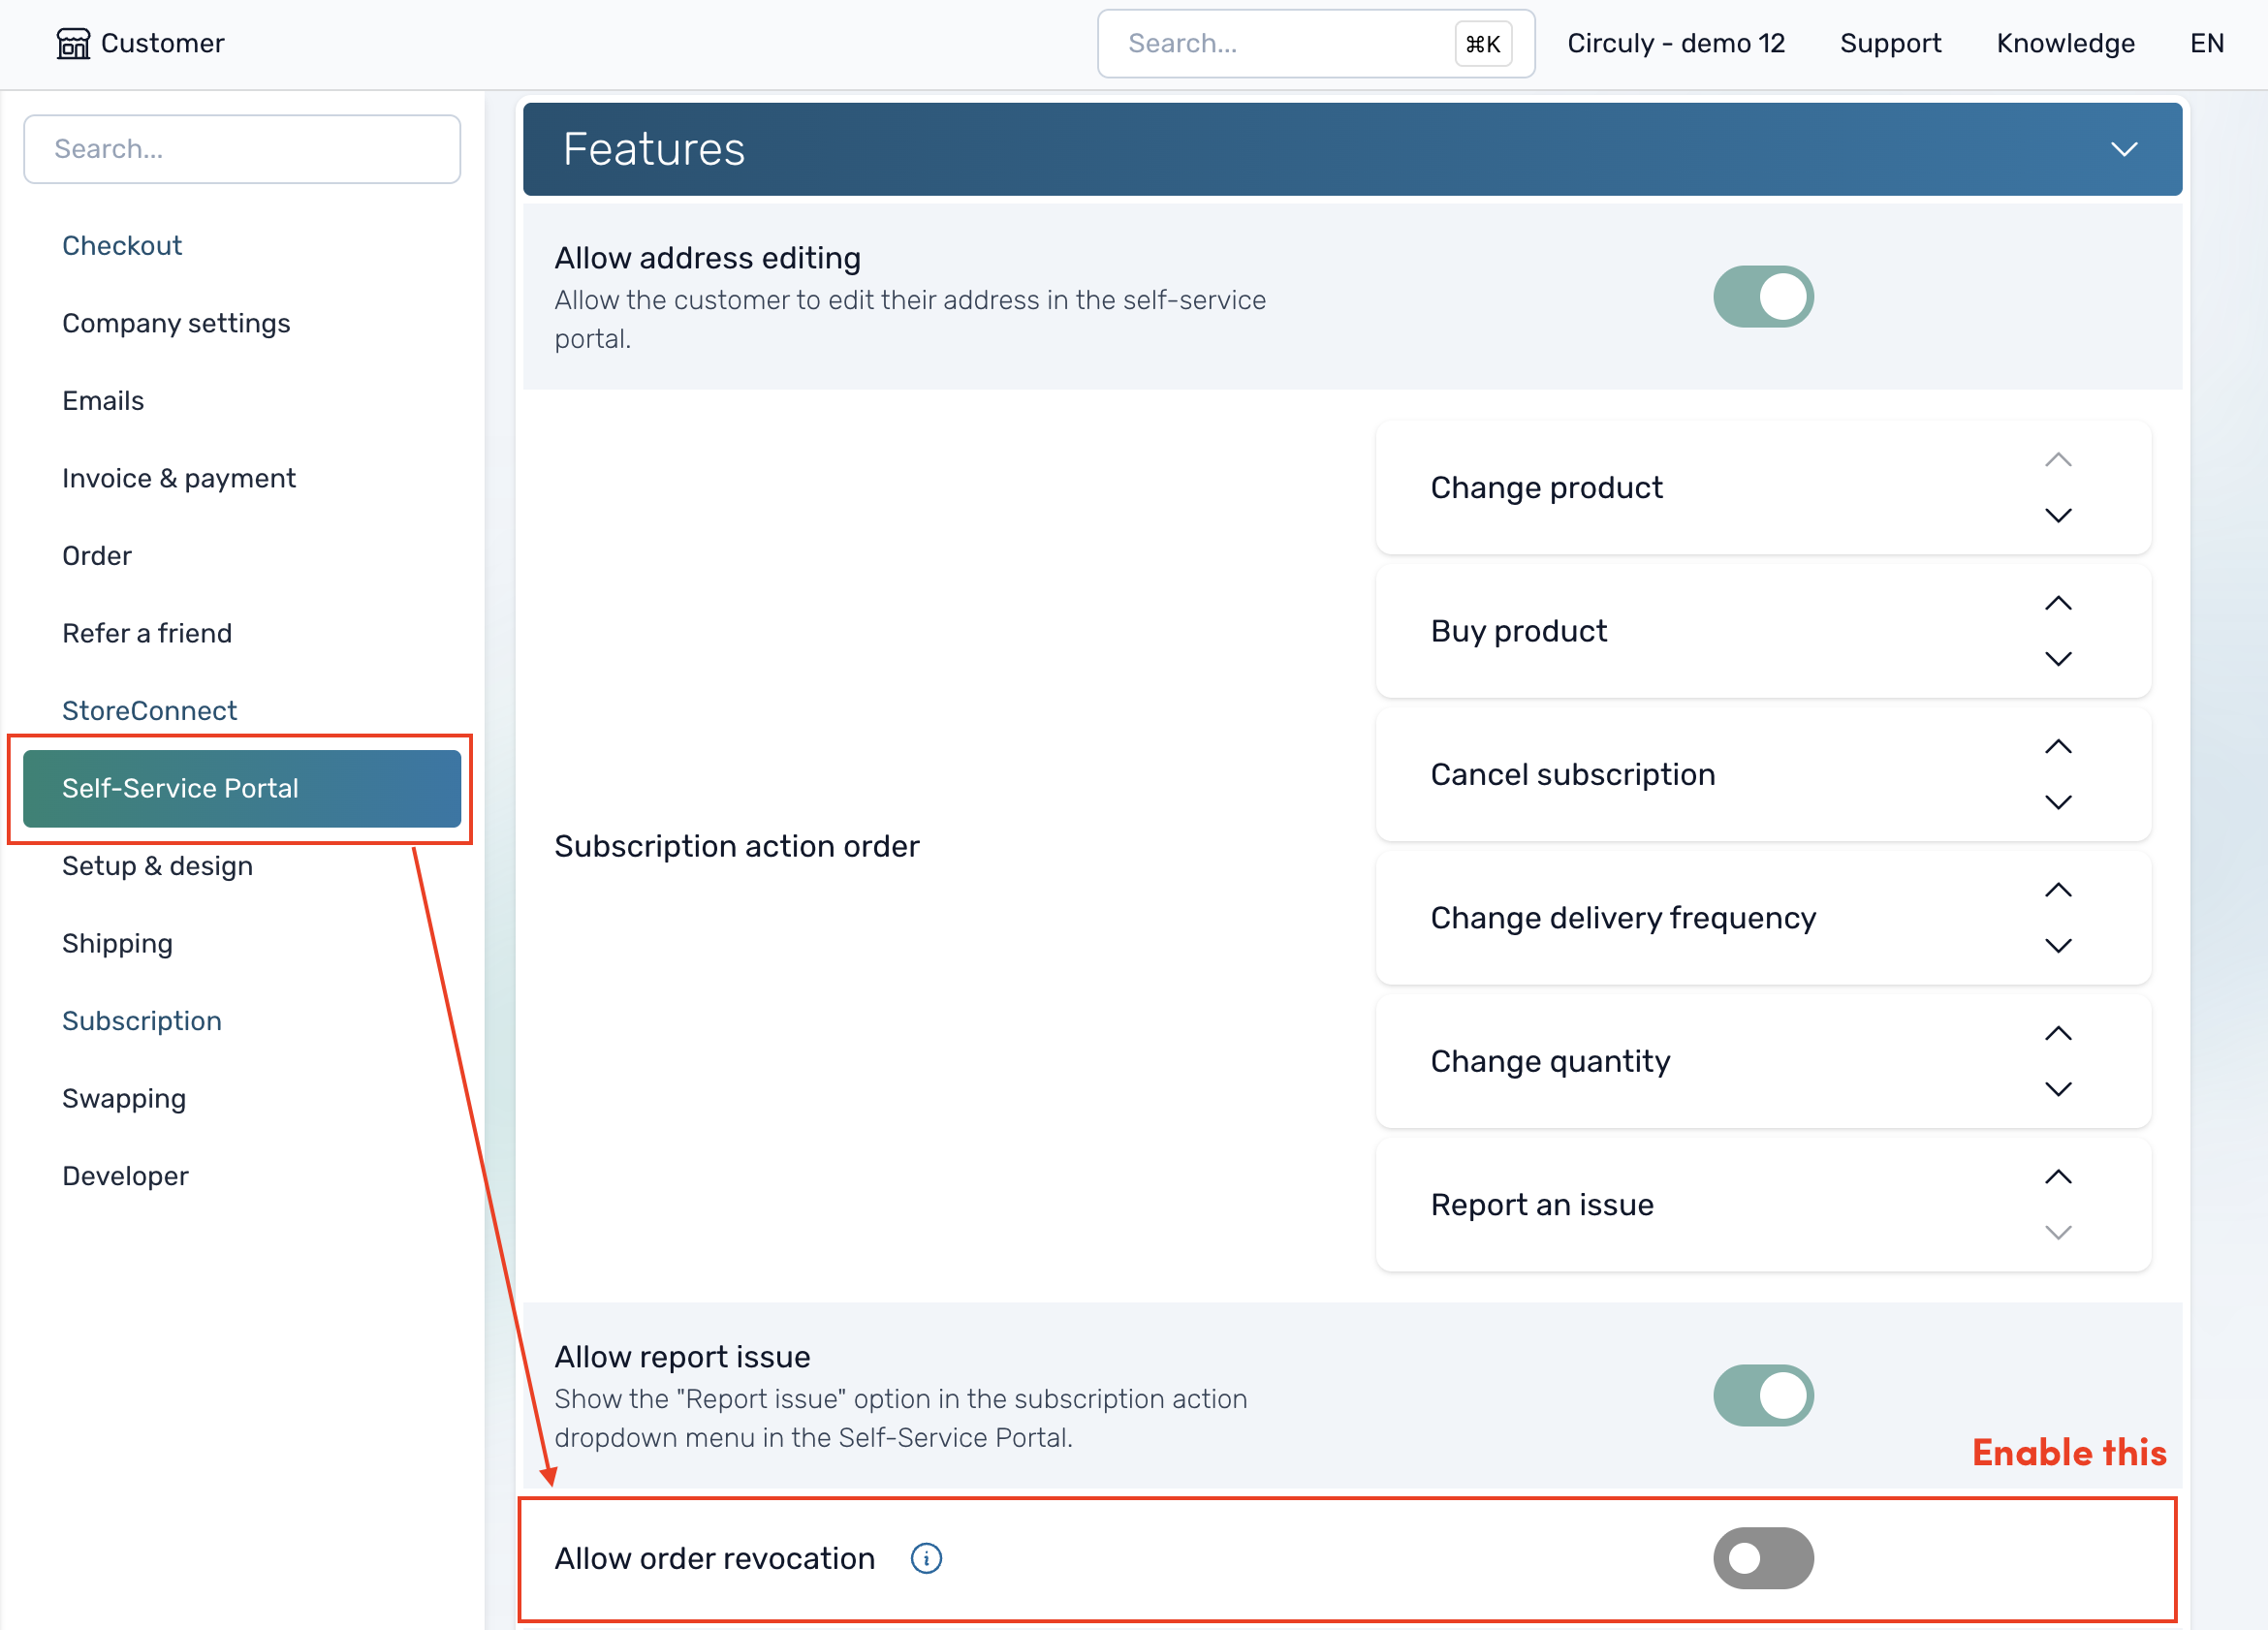This screenshot has width=2268, height=1630.
Task: Focus the sidebar search field
Action: pyautogui.click(x=242, y=149)
